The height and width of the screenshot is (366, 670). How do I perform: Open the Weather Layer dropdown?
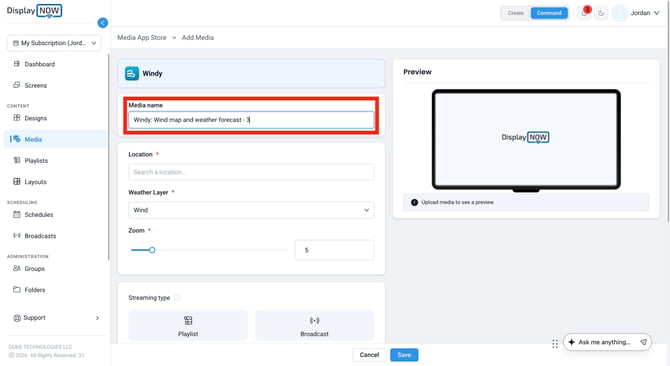coord(251,210)
